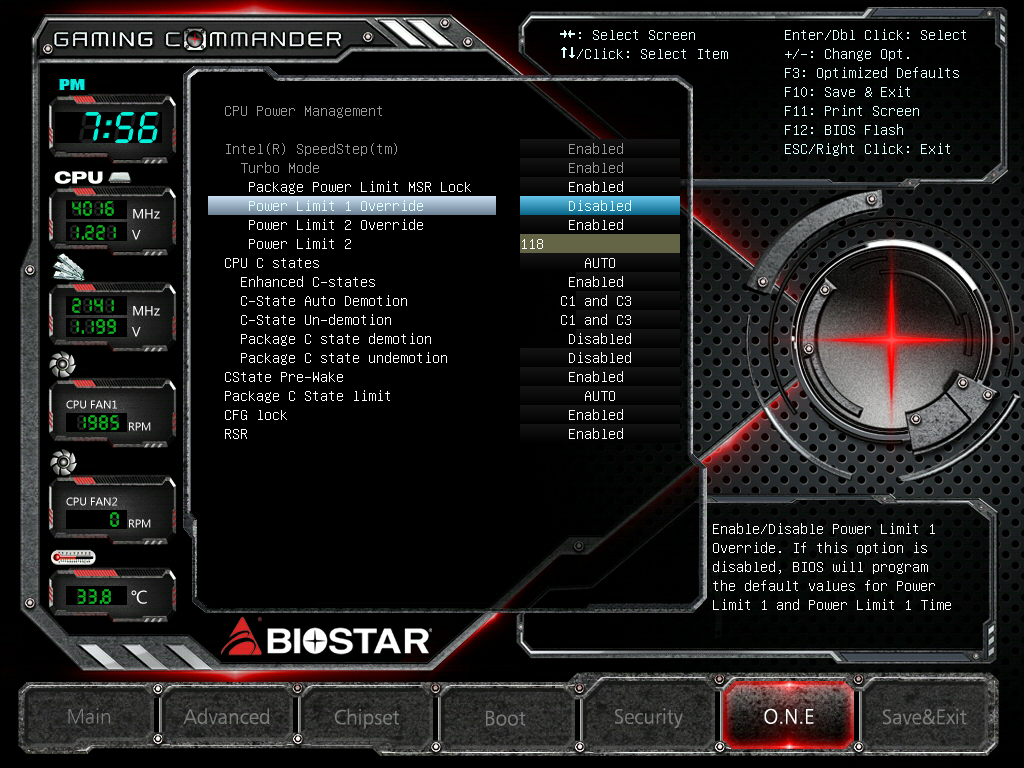Select the RSR label

pos(236,434)
